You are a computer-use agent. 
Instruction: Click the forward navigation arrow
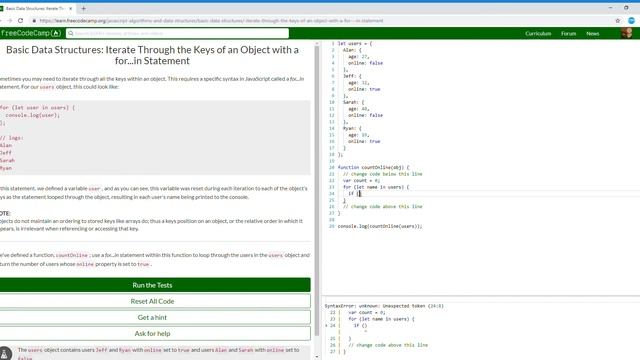click(x=9, y=20)
